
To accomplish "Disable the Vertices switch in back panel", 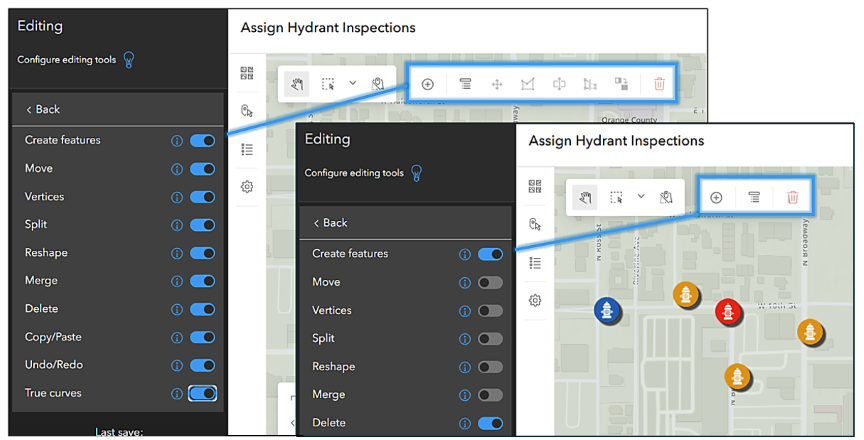I will pos(202,197).
